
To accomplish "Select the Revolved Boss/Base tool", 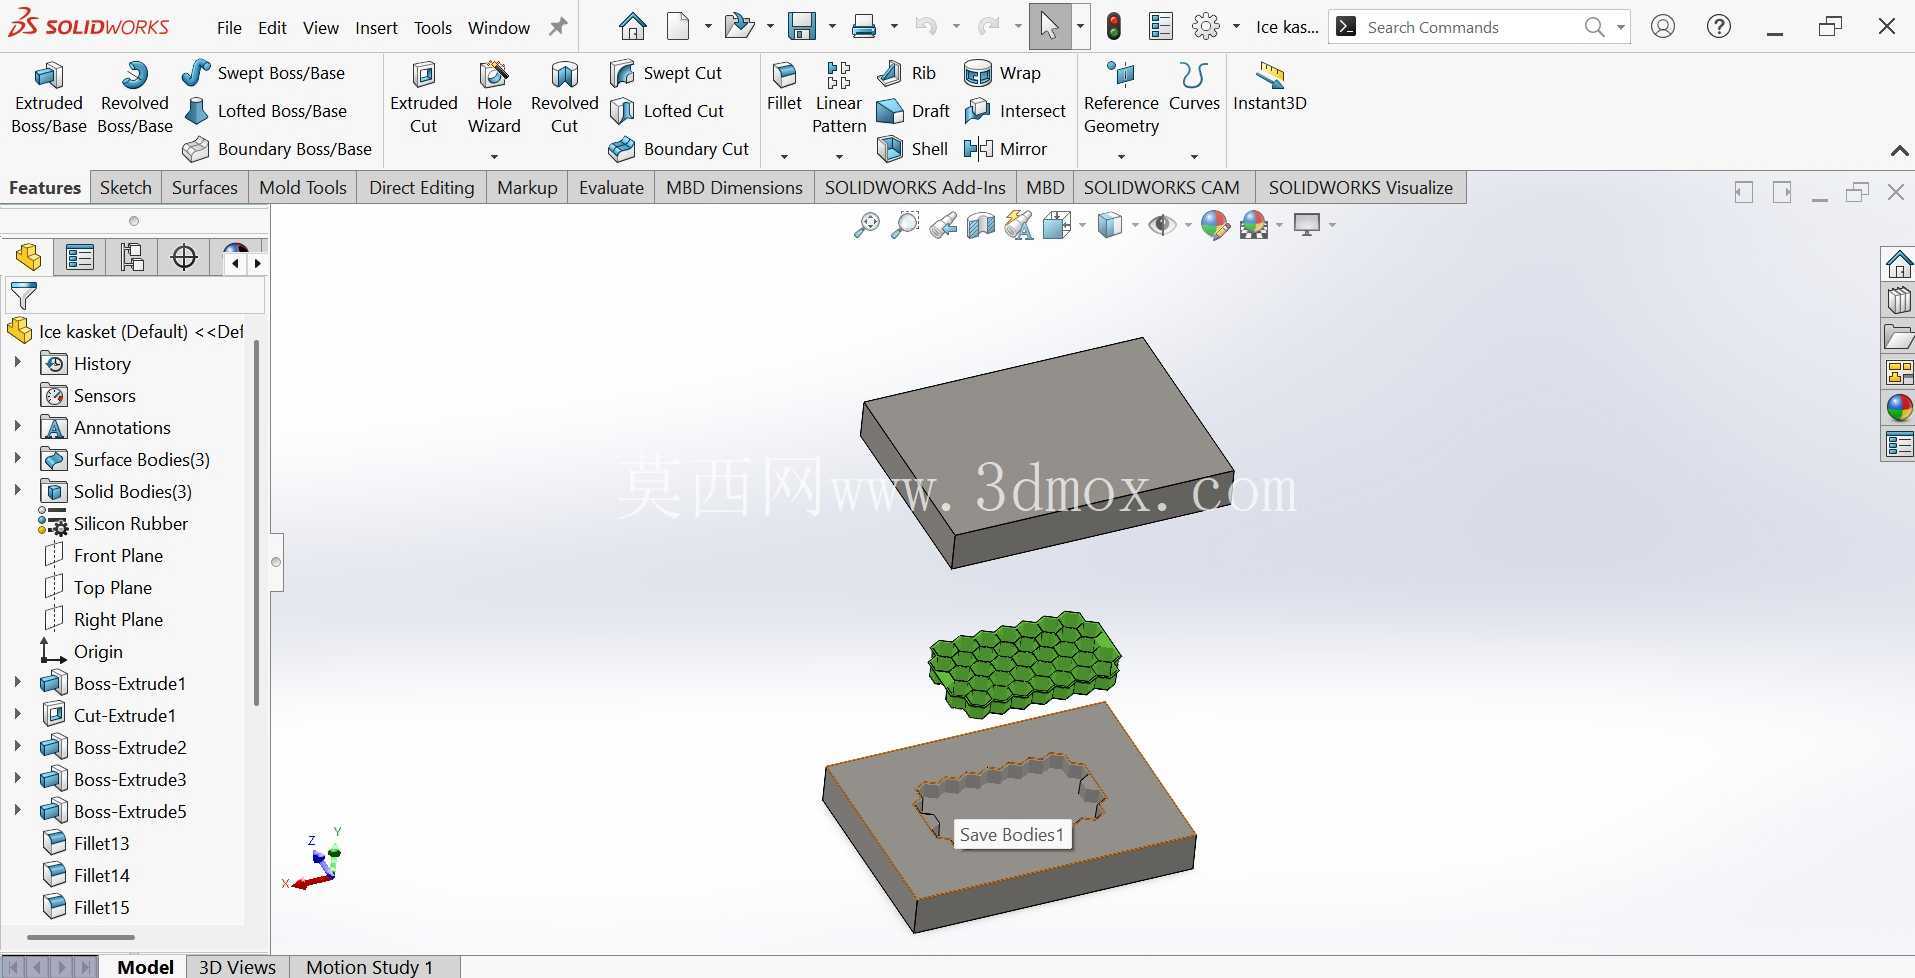I will click(x=134, y=98).
